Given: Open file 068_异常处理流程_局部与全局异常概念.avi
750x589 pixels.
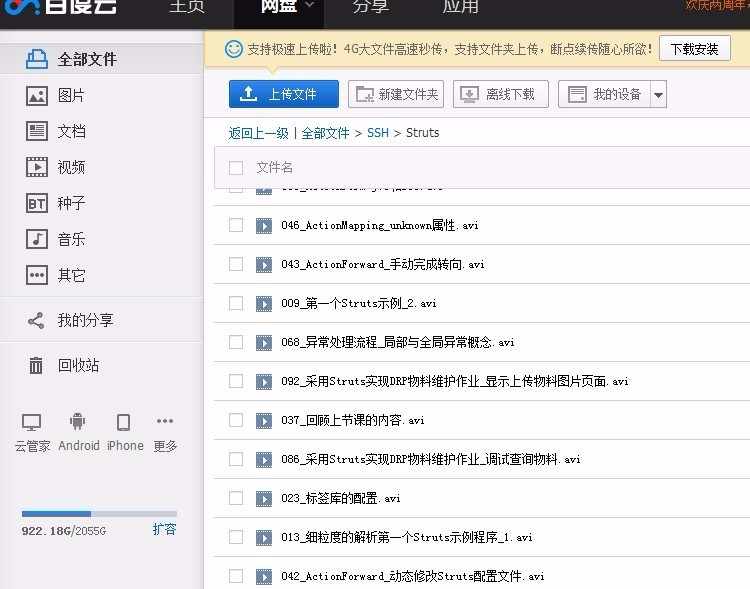Looking at the screenshot, I should point(397,342).
